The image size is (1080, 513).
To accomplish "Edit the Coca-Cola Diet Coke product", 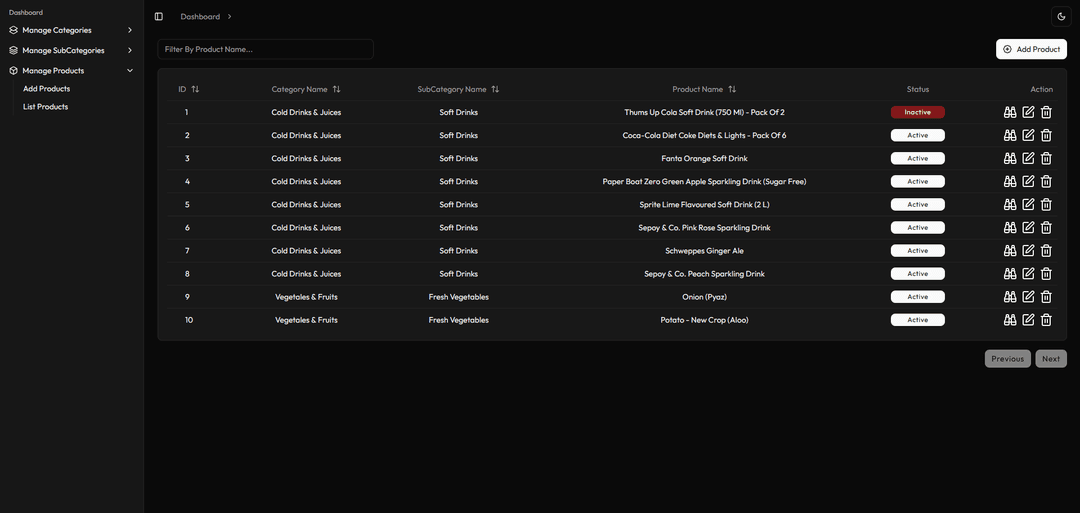I will coord(1028,135).
